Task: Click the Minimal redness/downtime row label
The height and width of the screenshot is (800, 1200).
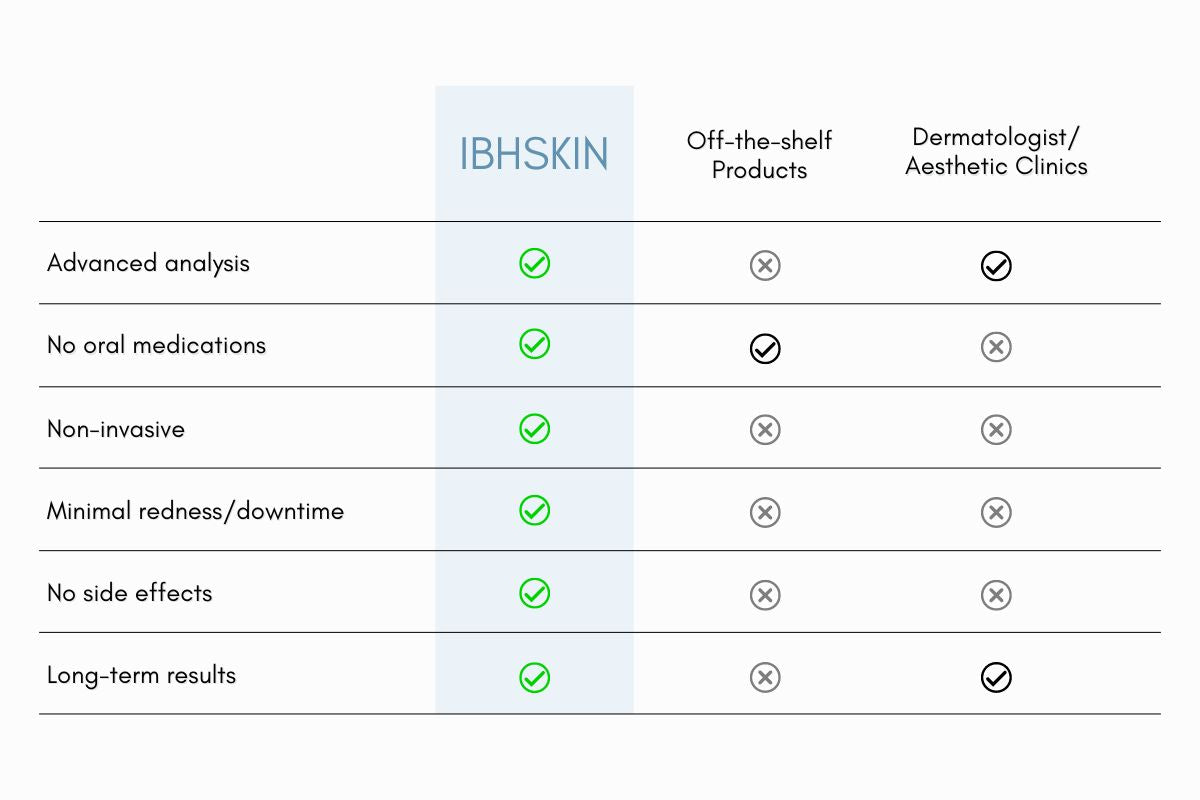Action: click(195, 511)
